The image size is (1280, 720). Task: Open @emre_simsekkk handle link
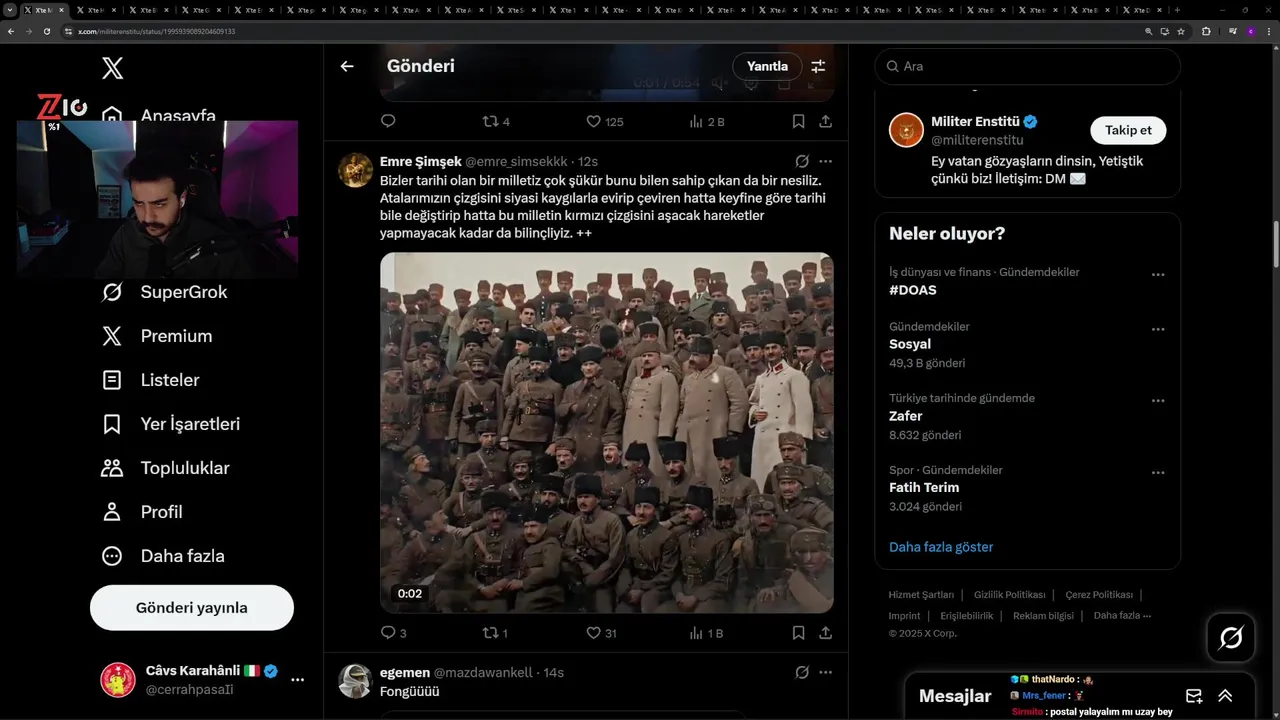pos(516,161)
